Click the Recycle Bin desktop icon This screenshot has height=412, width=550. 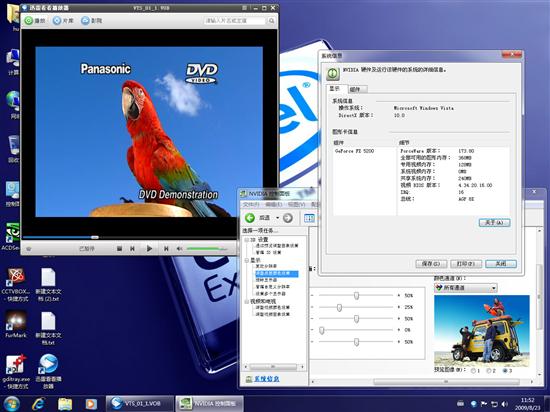coord(13,145)
